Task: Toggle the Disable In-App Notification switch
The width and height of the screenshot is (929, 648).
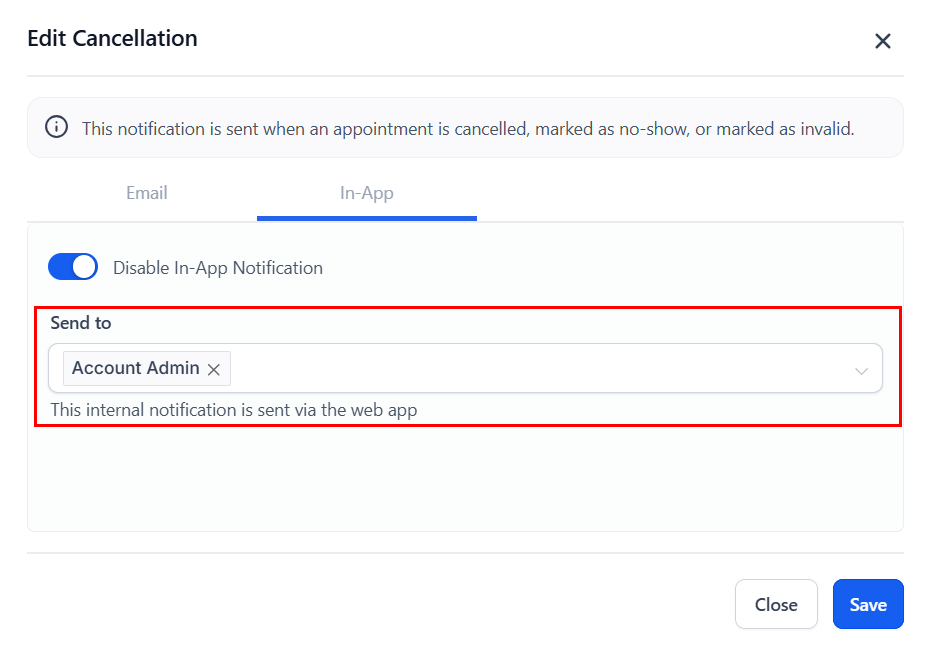Action: coord(73,267)
